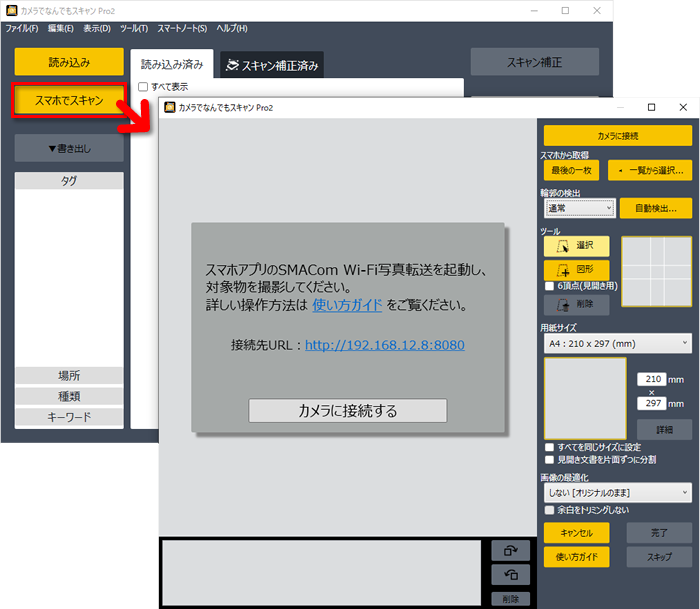Open the ファイル(F) menu
The height and width of the screenshot is (609, 700).
[x=22, y=29]
